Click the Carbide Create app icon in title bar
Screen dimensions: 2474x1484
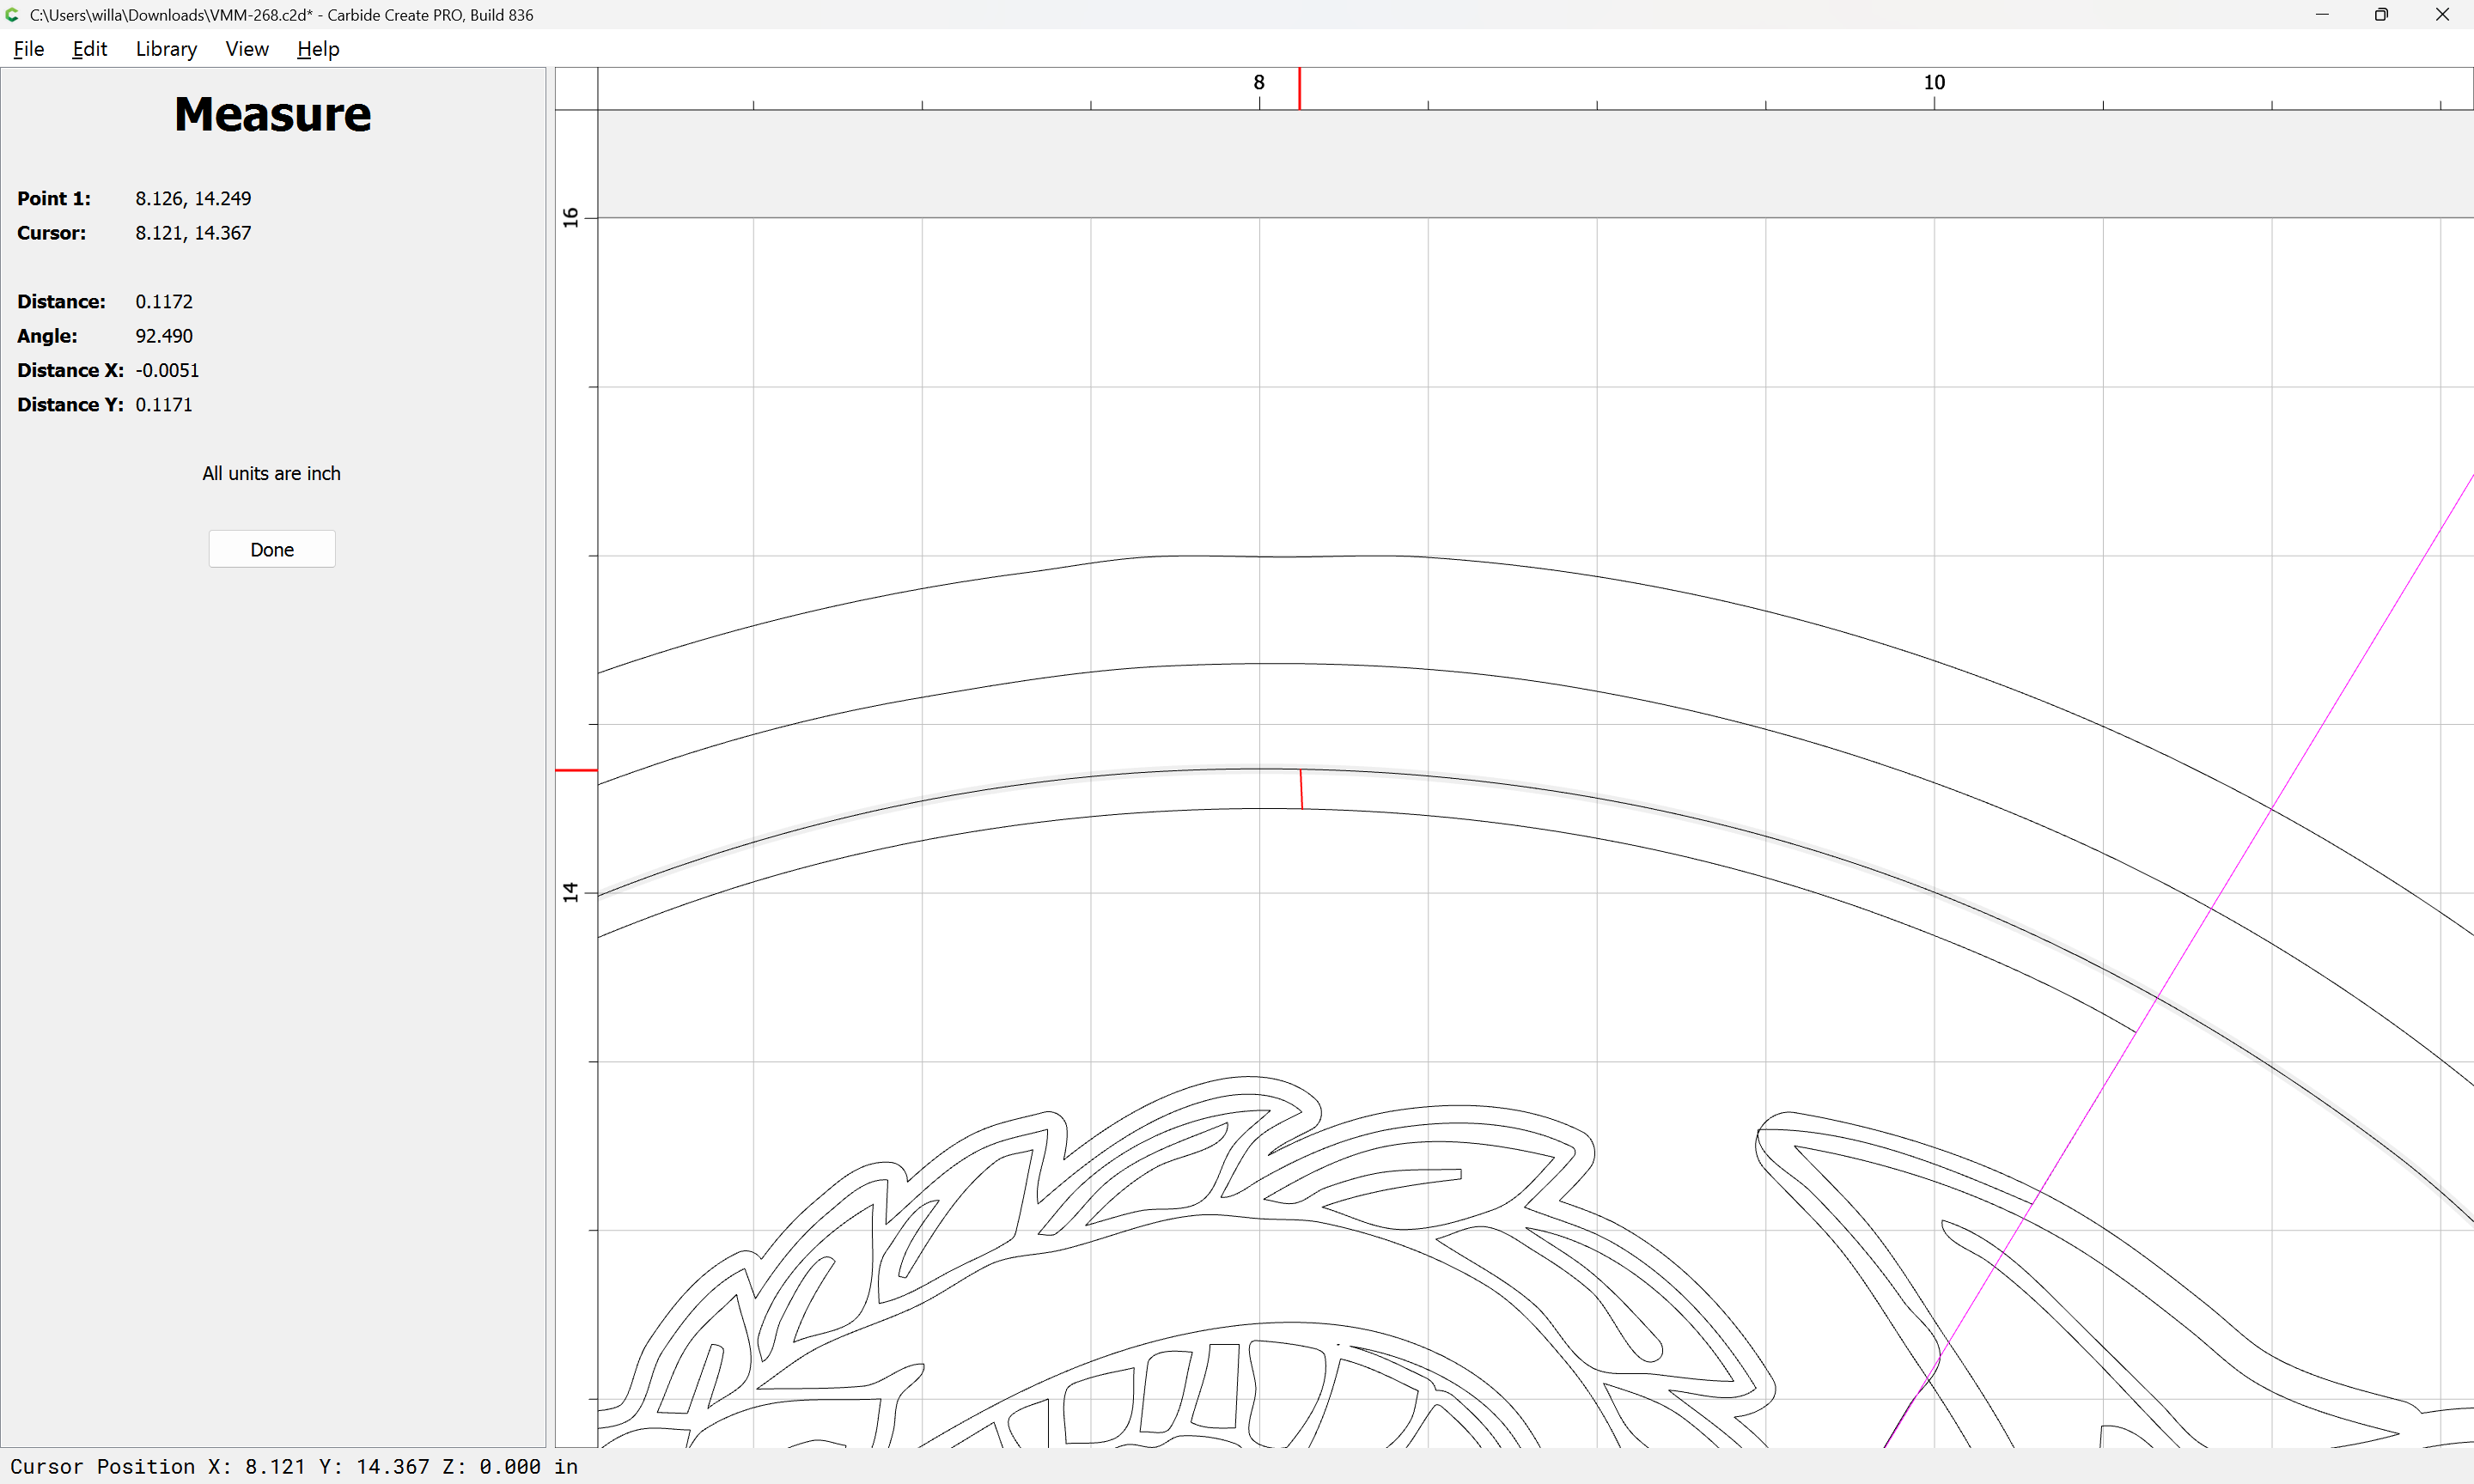tap(13, 15)
